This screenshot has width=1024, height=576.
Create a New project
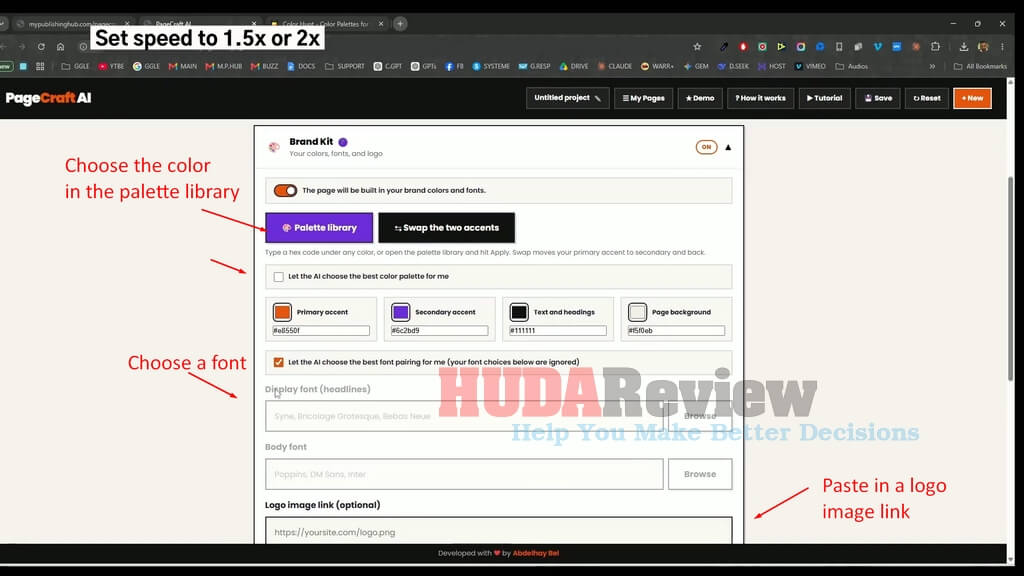[x=972, y=98]
